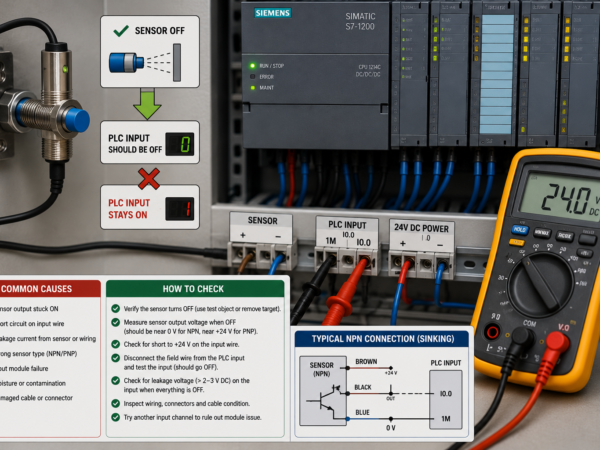The image size is (600, 450).
Task: Click the BLACK wire label in diagram
Action: (x=363, y=387)
